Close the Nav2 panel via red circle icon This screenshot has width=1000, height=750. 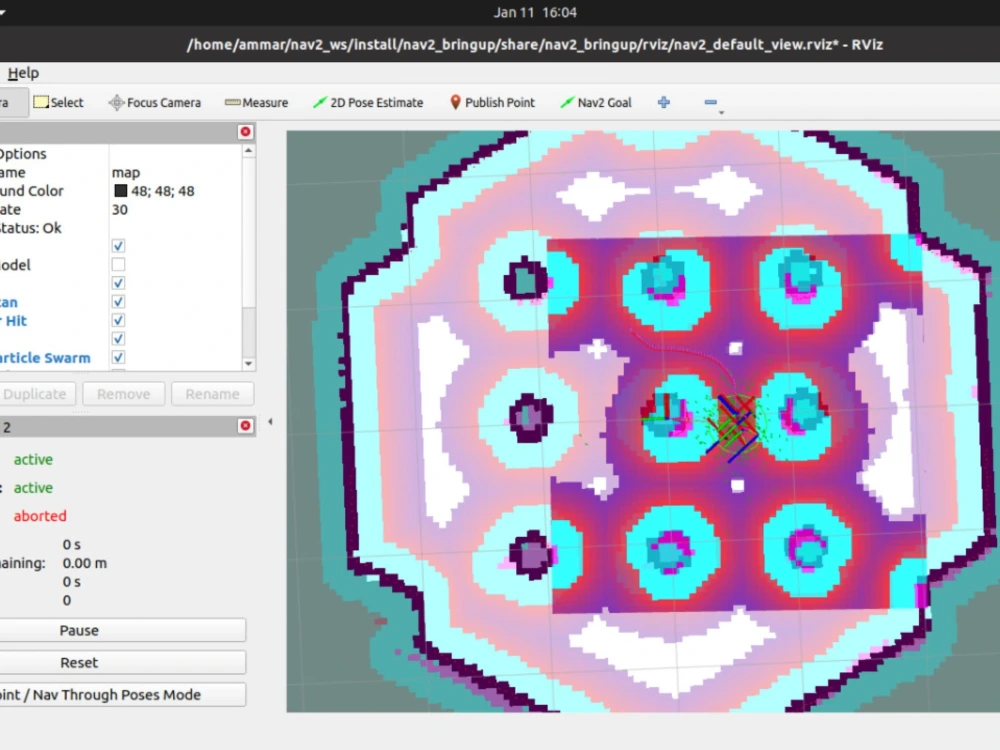pyautogui.click(x=245, y=425)
